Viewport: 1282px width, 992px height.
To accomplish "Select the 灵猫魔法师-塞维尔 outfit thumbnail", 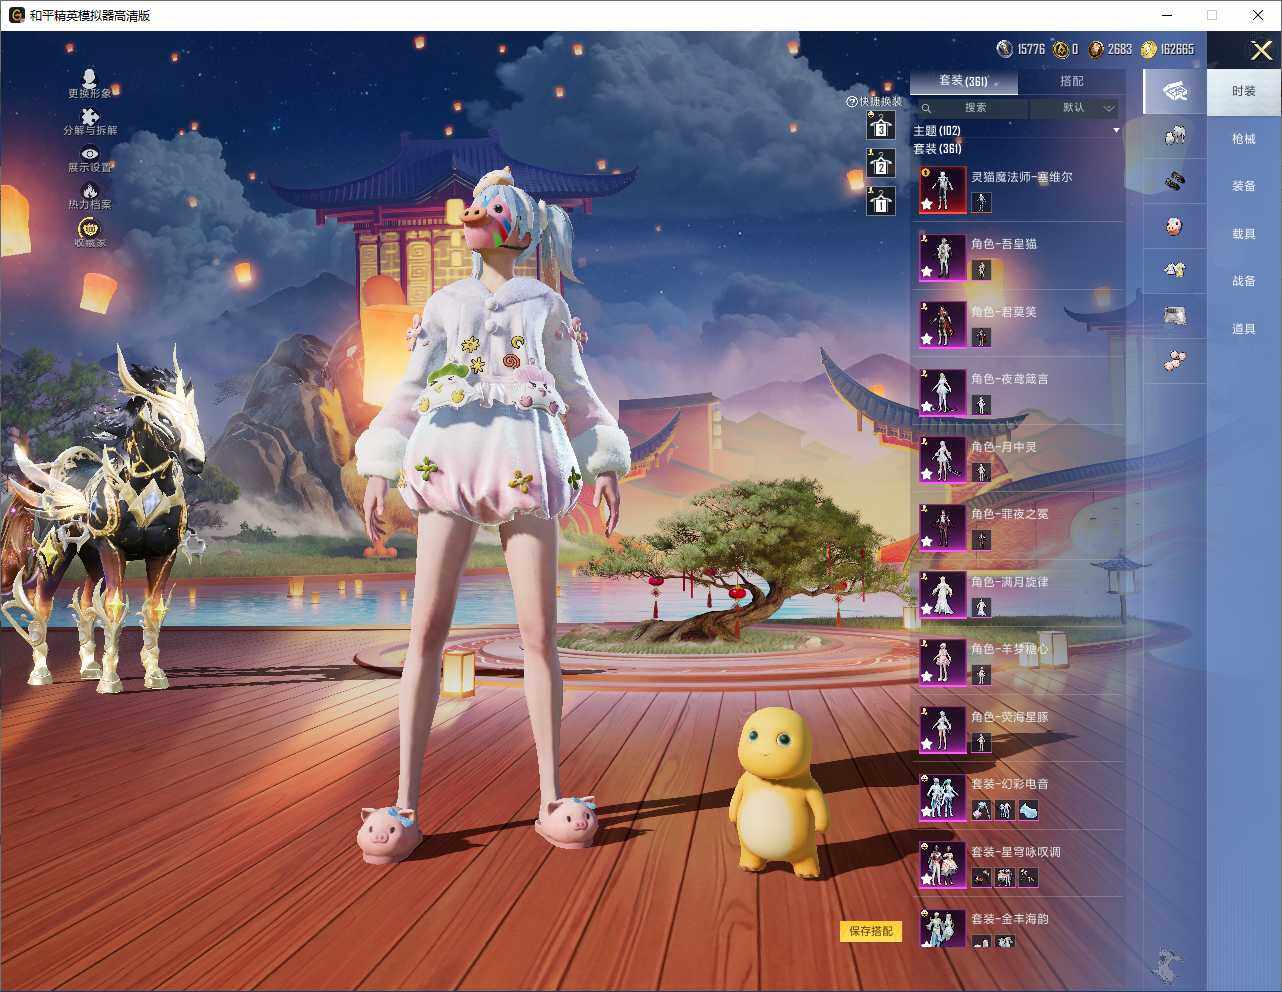I will [943, 190].
